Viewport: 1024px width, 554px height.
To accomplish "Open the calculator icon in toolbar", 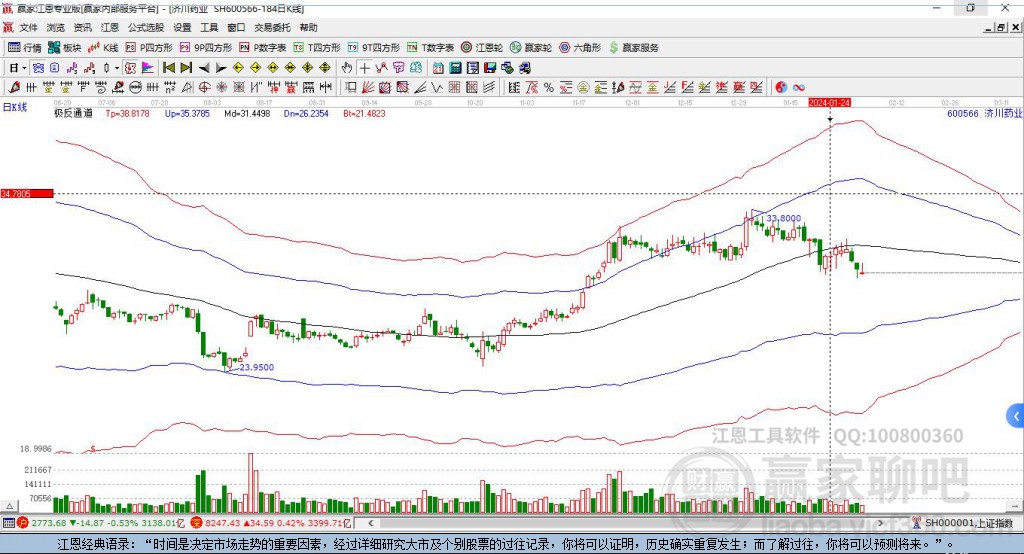I will click(x=455, y=68).
